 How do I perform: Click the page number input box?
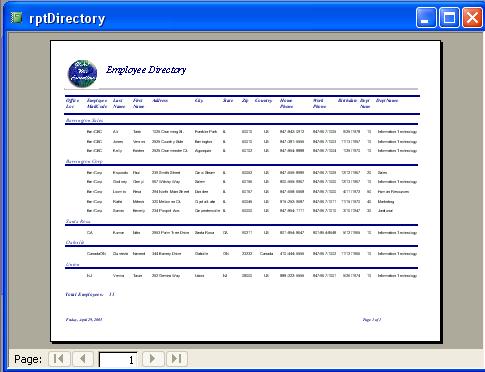point(118,359)
